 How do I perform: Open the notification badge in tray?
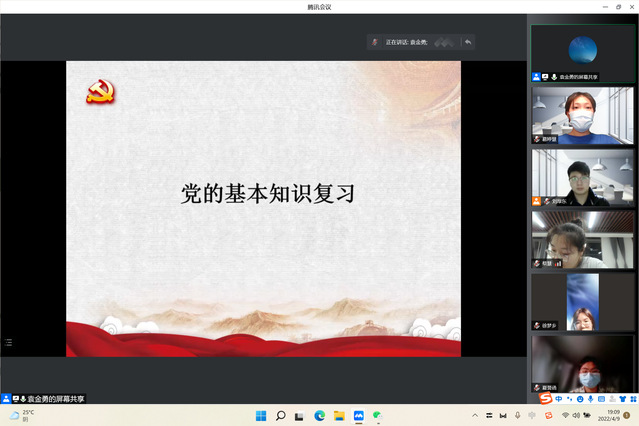627,415
